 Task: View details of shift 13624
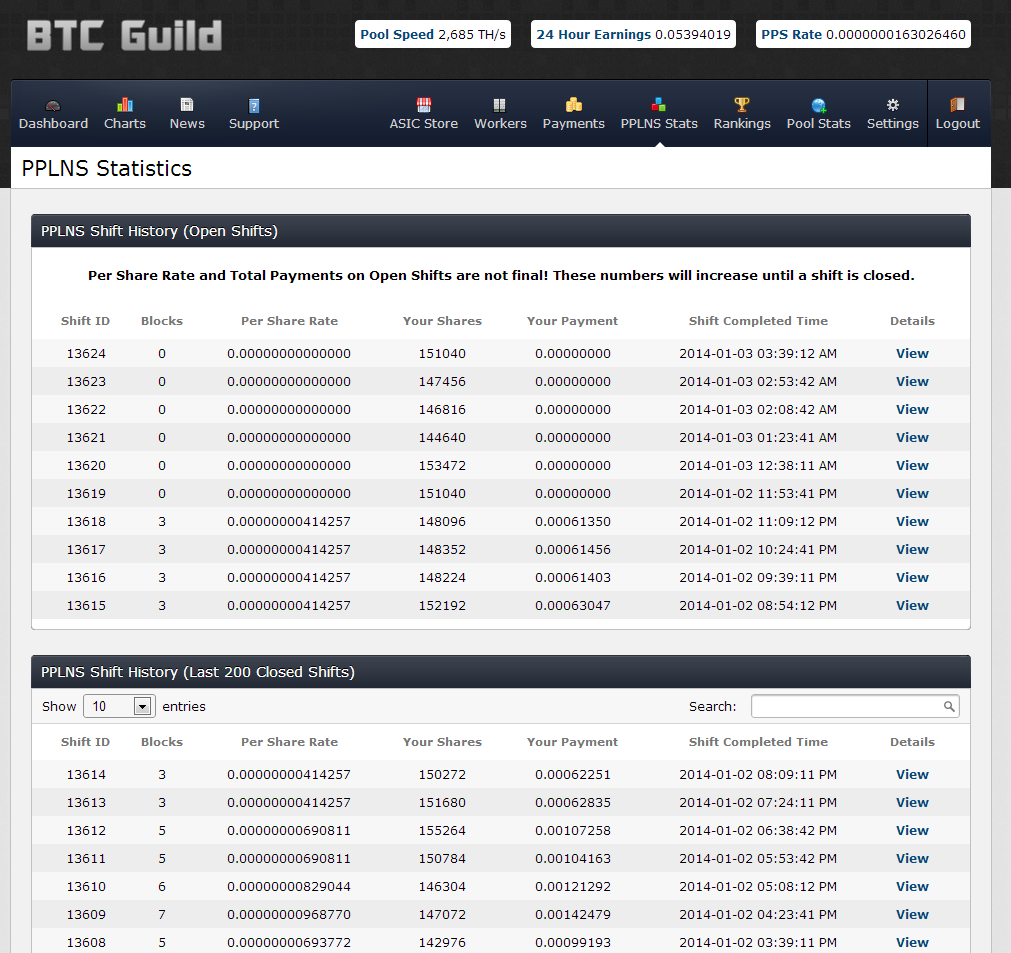point(912,353)
